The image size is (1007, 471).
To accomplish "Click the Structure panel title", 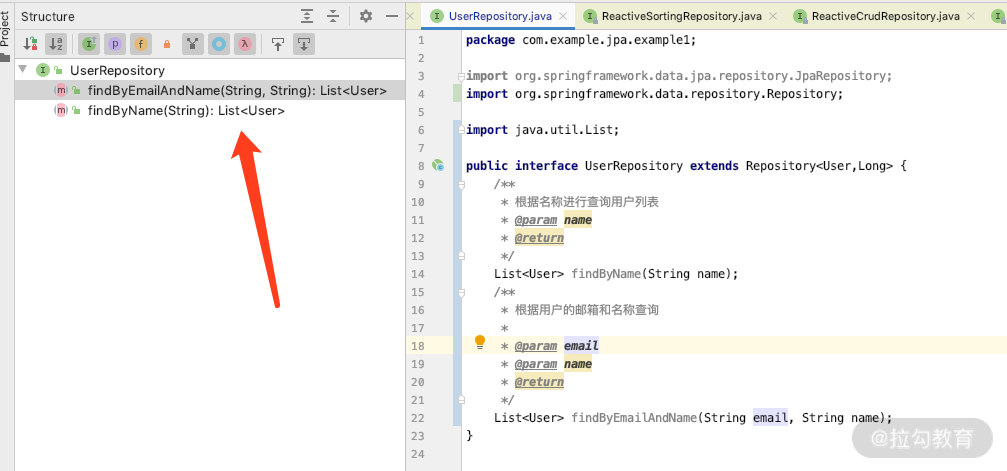I will 48,17.
